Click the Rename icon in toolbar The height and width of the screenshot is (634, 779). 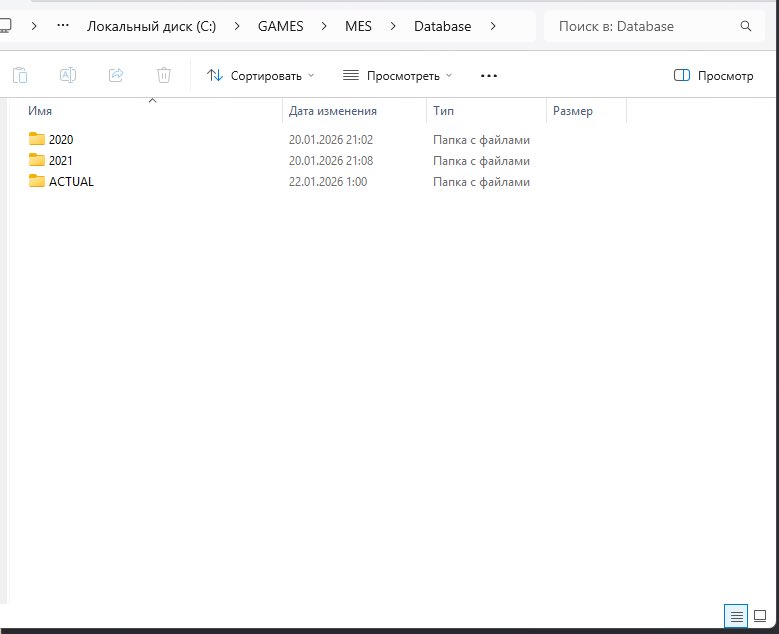(68, 75)
